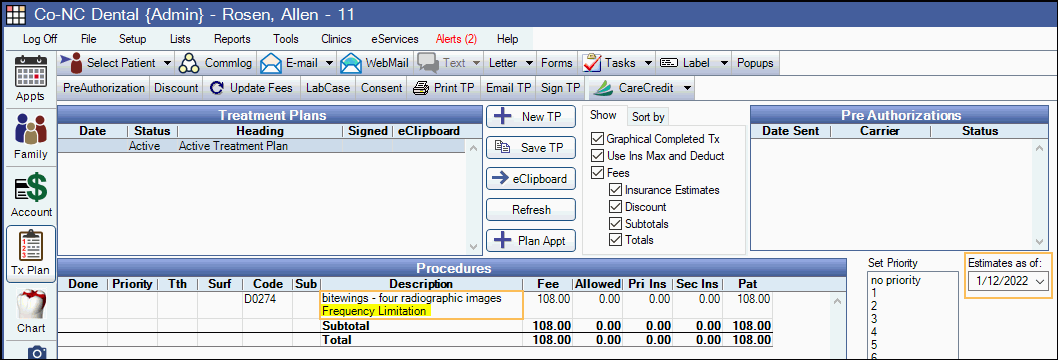The image size is (1058, 360).
Task: Click New TP plus button
Action: pyautogui.click(x=530, y=117)
